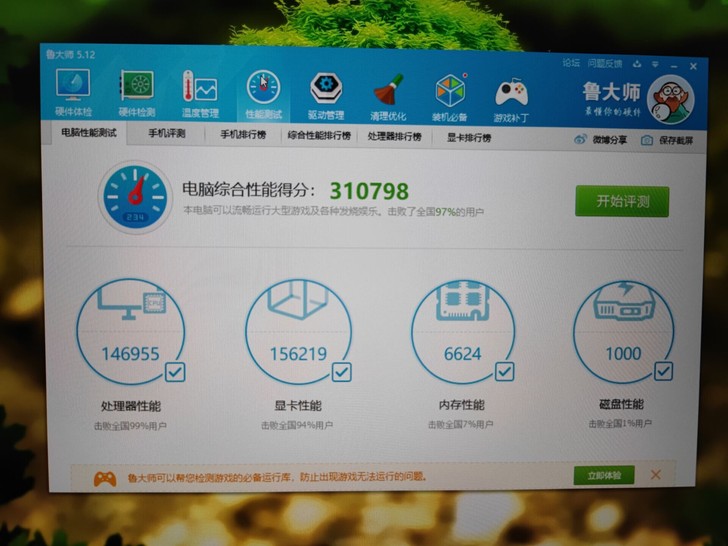
Task: Select 性能测试 performance test icon
Action: (x=263, y=94)
